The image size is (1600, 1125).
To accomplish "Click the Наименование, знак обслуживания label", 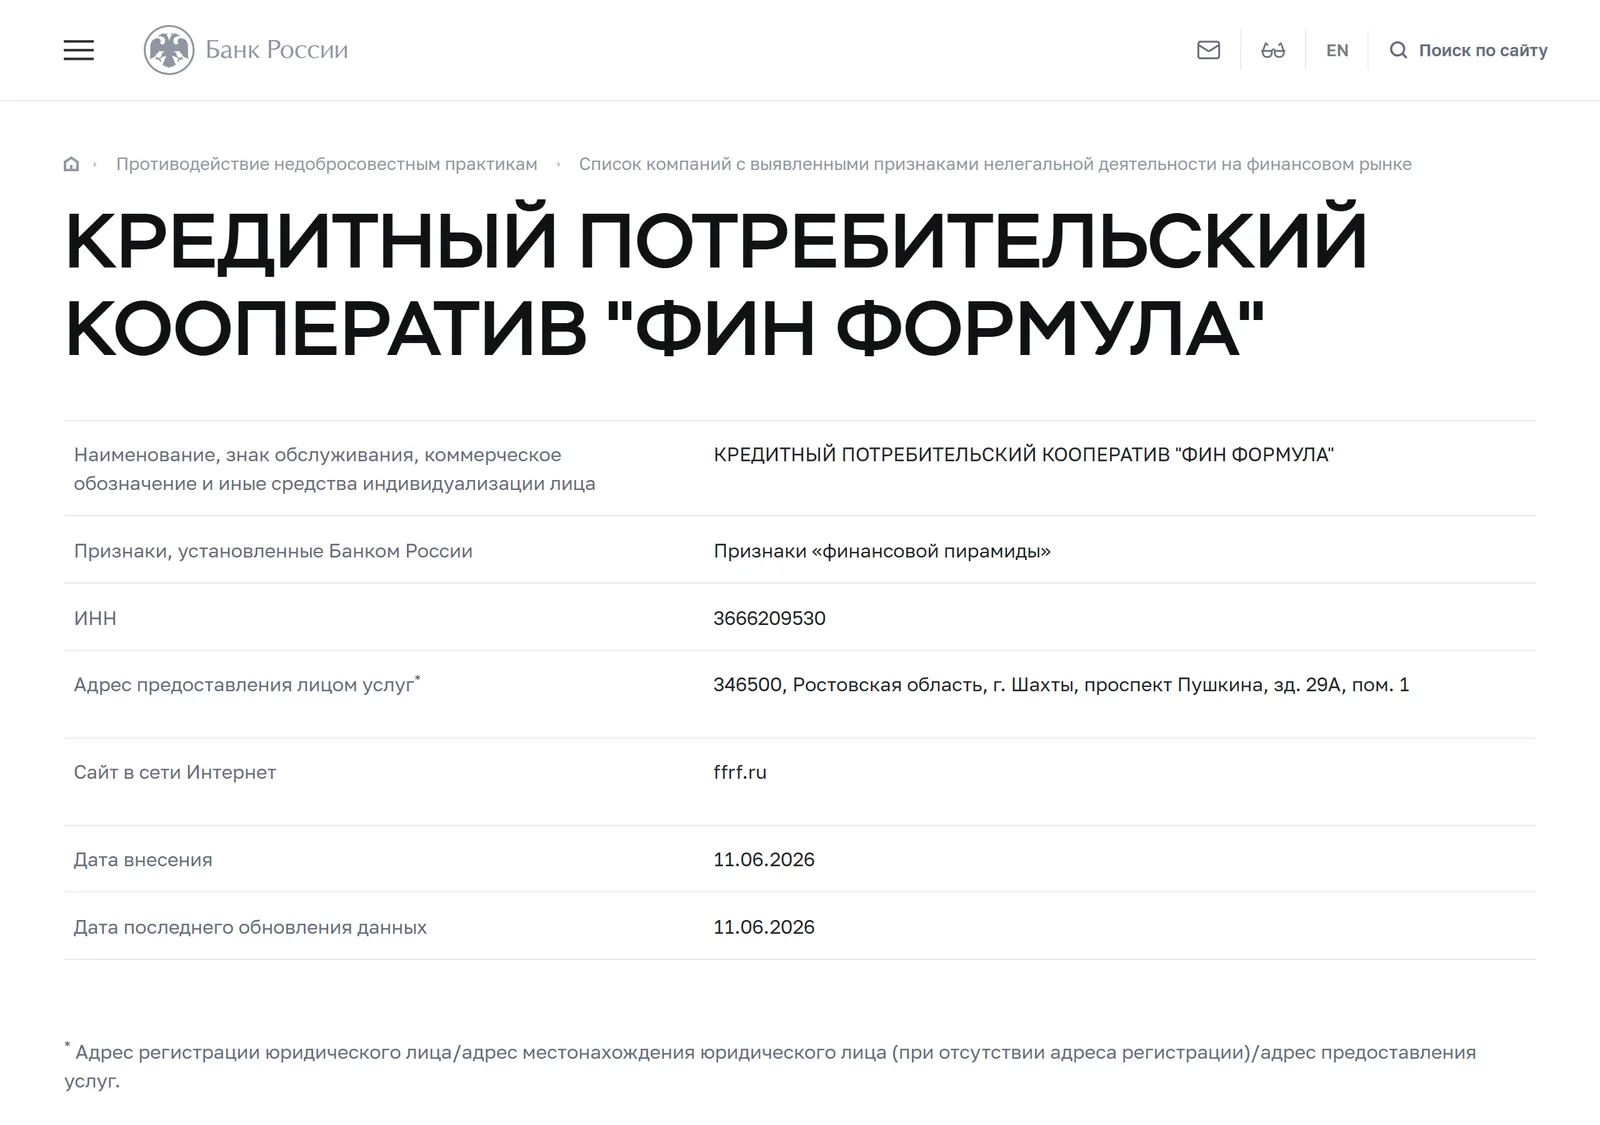I will (334, 469).
